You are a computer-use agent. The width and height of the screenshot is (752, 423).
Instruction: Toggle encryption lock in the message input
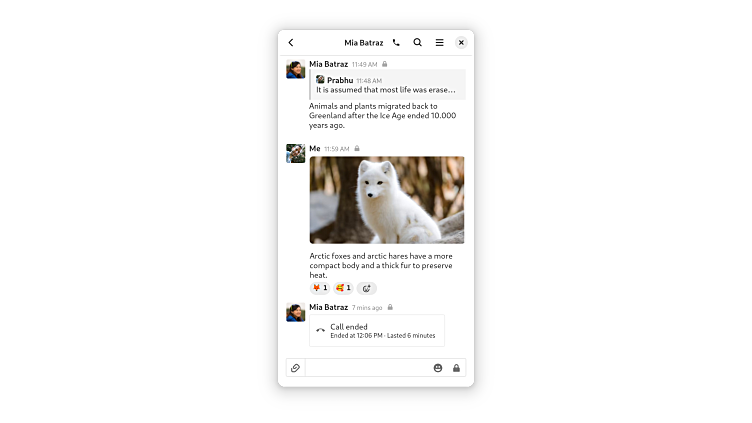tap(456, 368)
